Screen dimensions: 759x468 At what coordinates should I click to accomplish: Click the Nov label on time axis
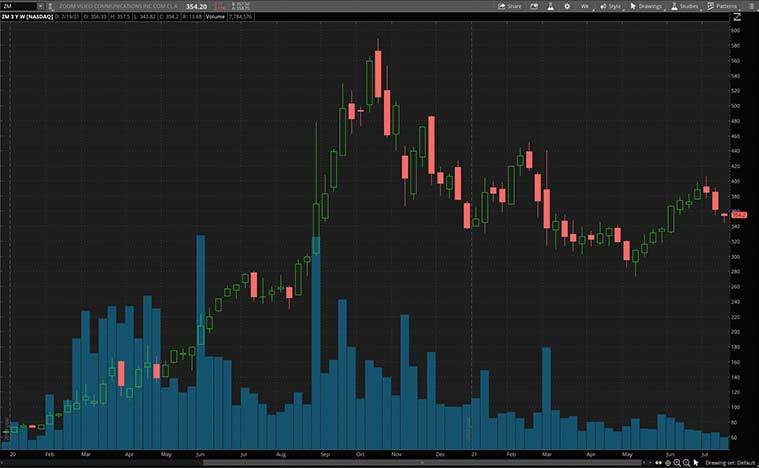(x=396, y=454)
